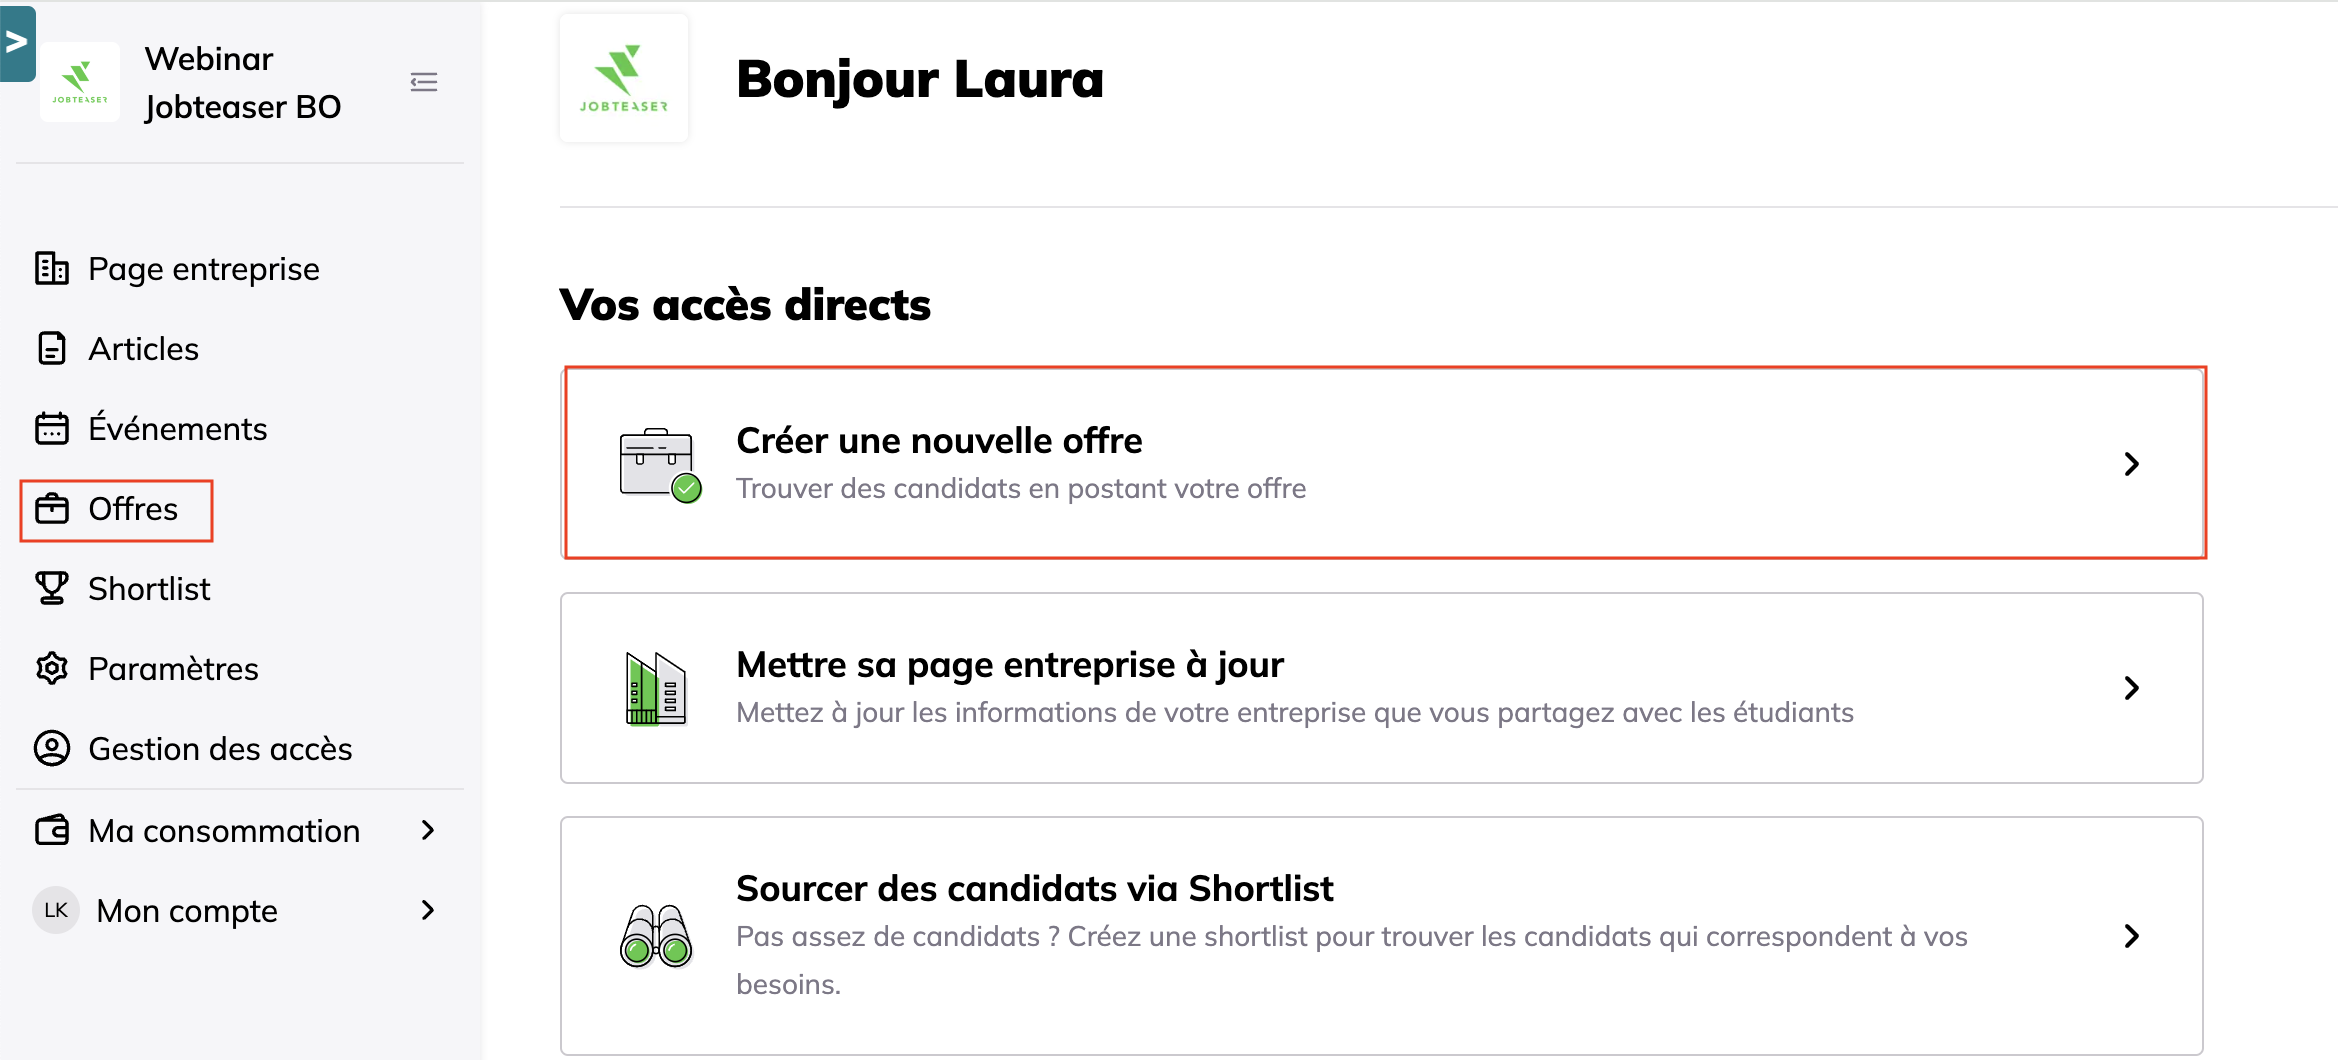This screenshot has width=2338, height=1060.
Task: Click the Paramètres gear icon
Action: tap(52, 669)
